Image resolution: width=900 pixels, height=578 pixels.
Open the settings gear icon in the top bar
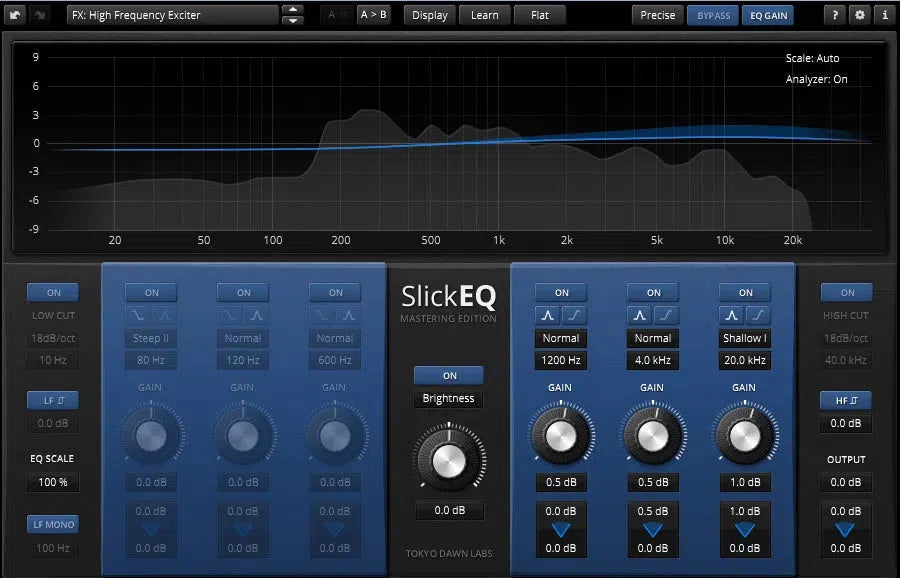(x=858, y=15)
